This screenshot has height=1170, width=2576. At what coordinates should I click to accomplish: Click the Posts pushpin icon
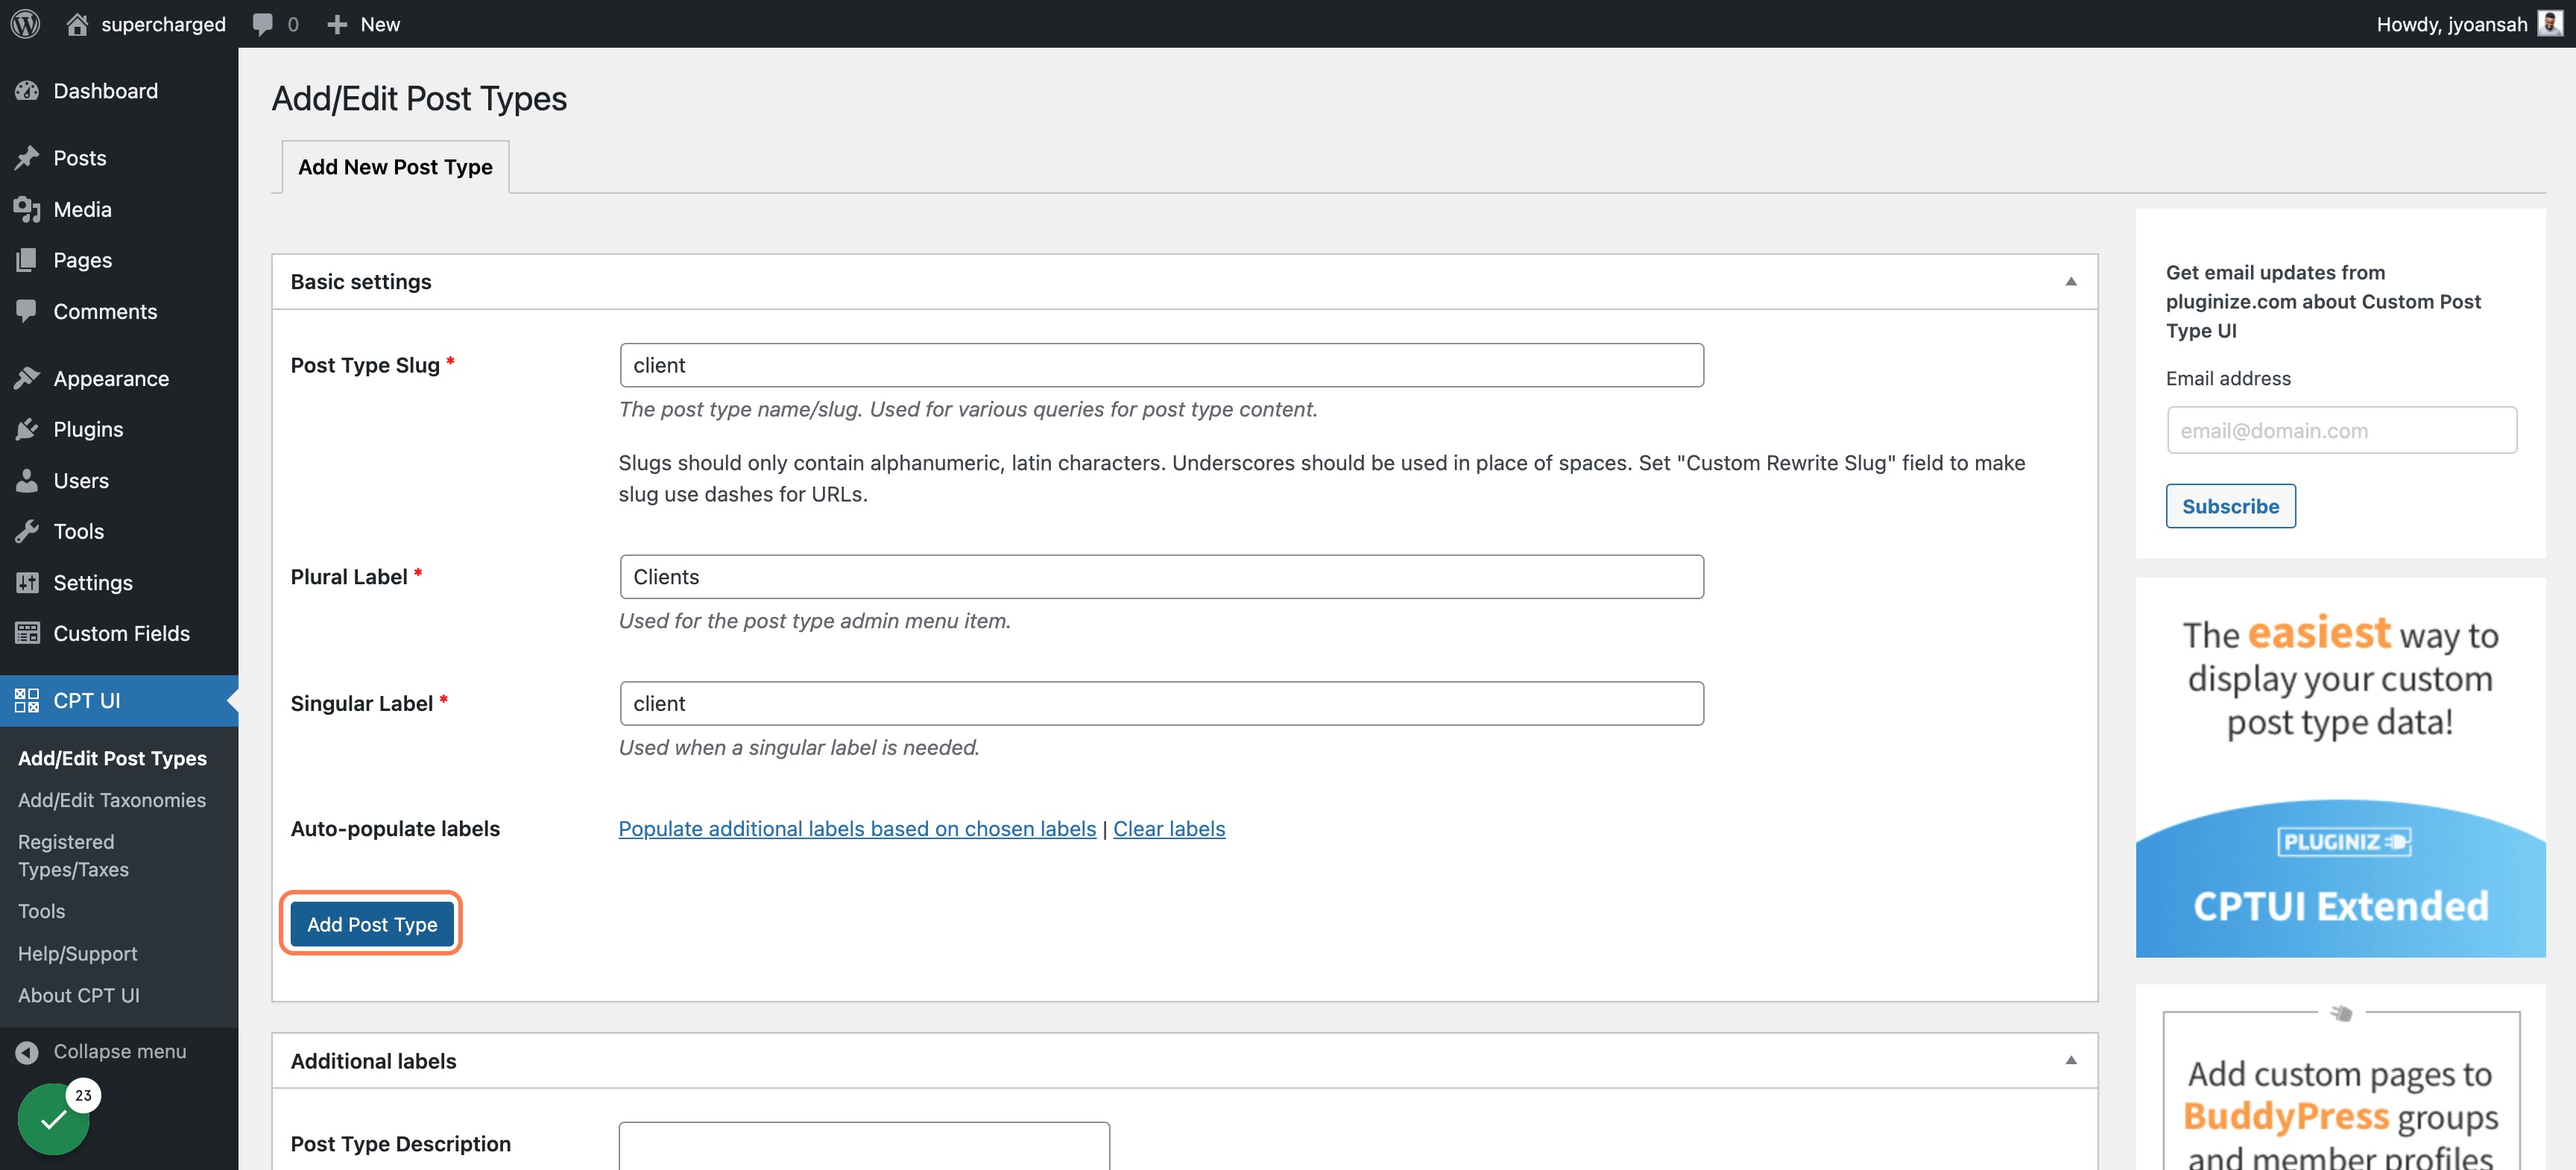tap(27, 158)
